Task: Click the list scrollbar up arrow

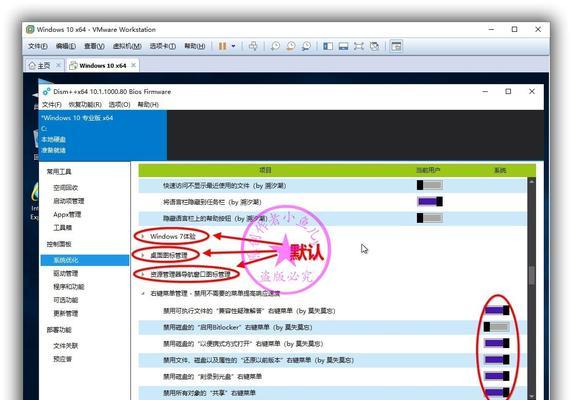Action: pos(532,181)
